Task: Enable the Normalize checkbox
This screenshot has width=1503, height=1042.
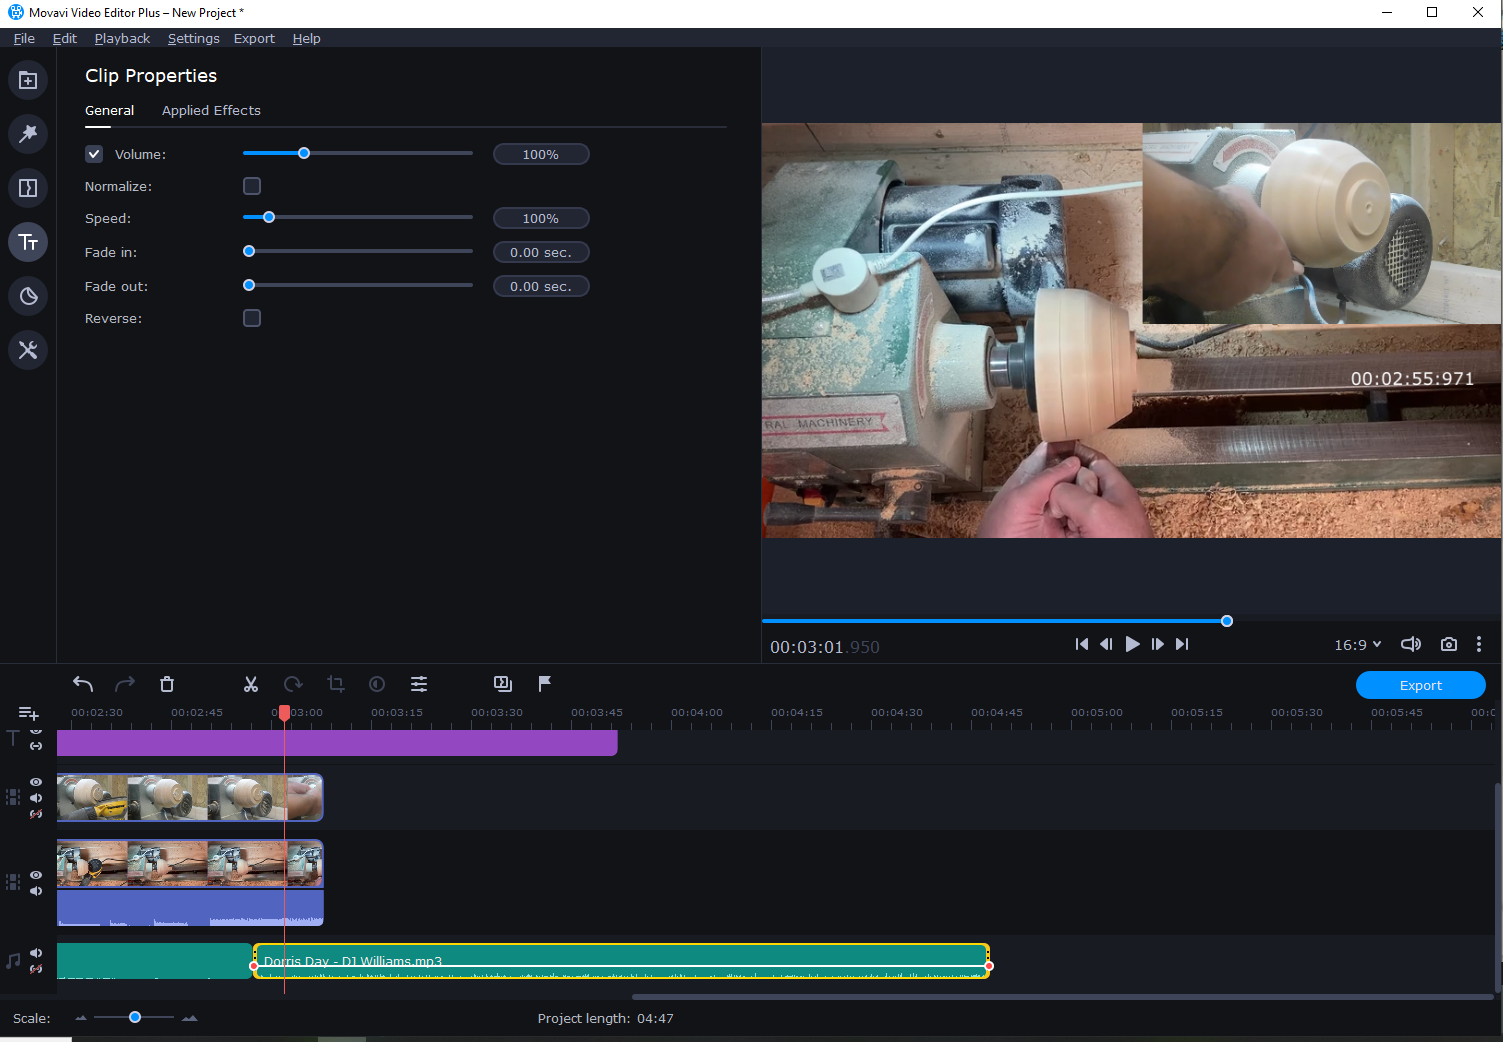Action: pyautogui.click(x=251, y=185)
